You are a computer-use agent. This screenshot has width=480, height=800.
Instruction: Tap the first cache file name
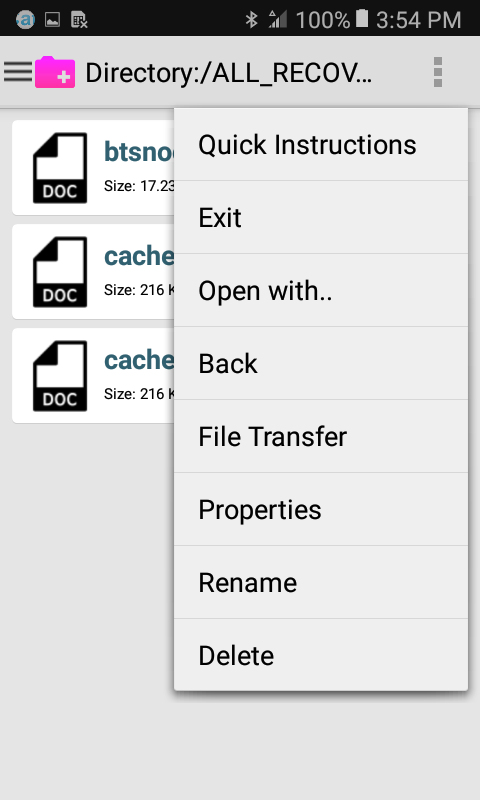(x=139, y=256)
